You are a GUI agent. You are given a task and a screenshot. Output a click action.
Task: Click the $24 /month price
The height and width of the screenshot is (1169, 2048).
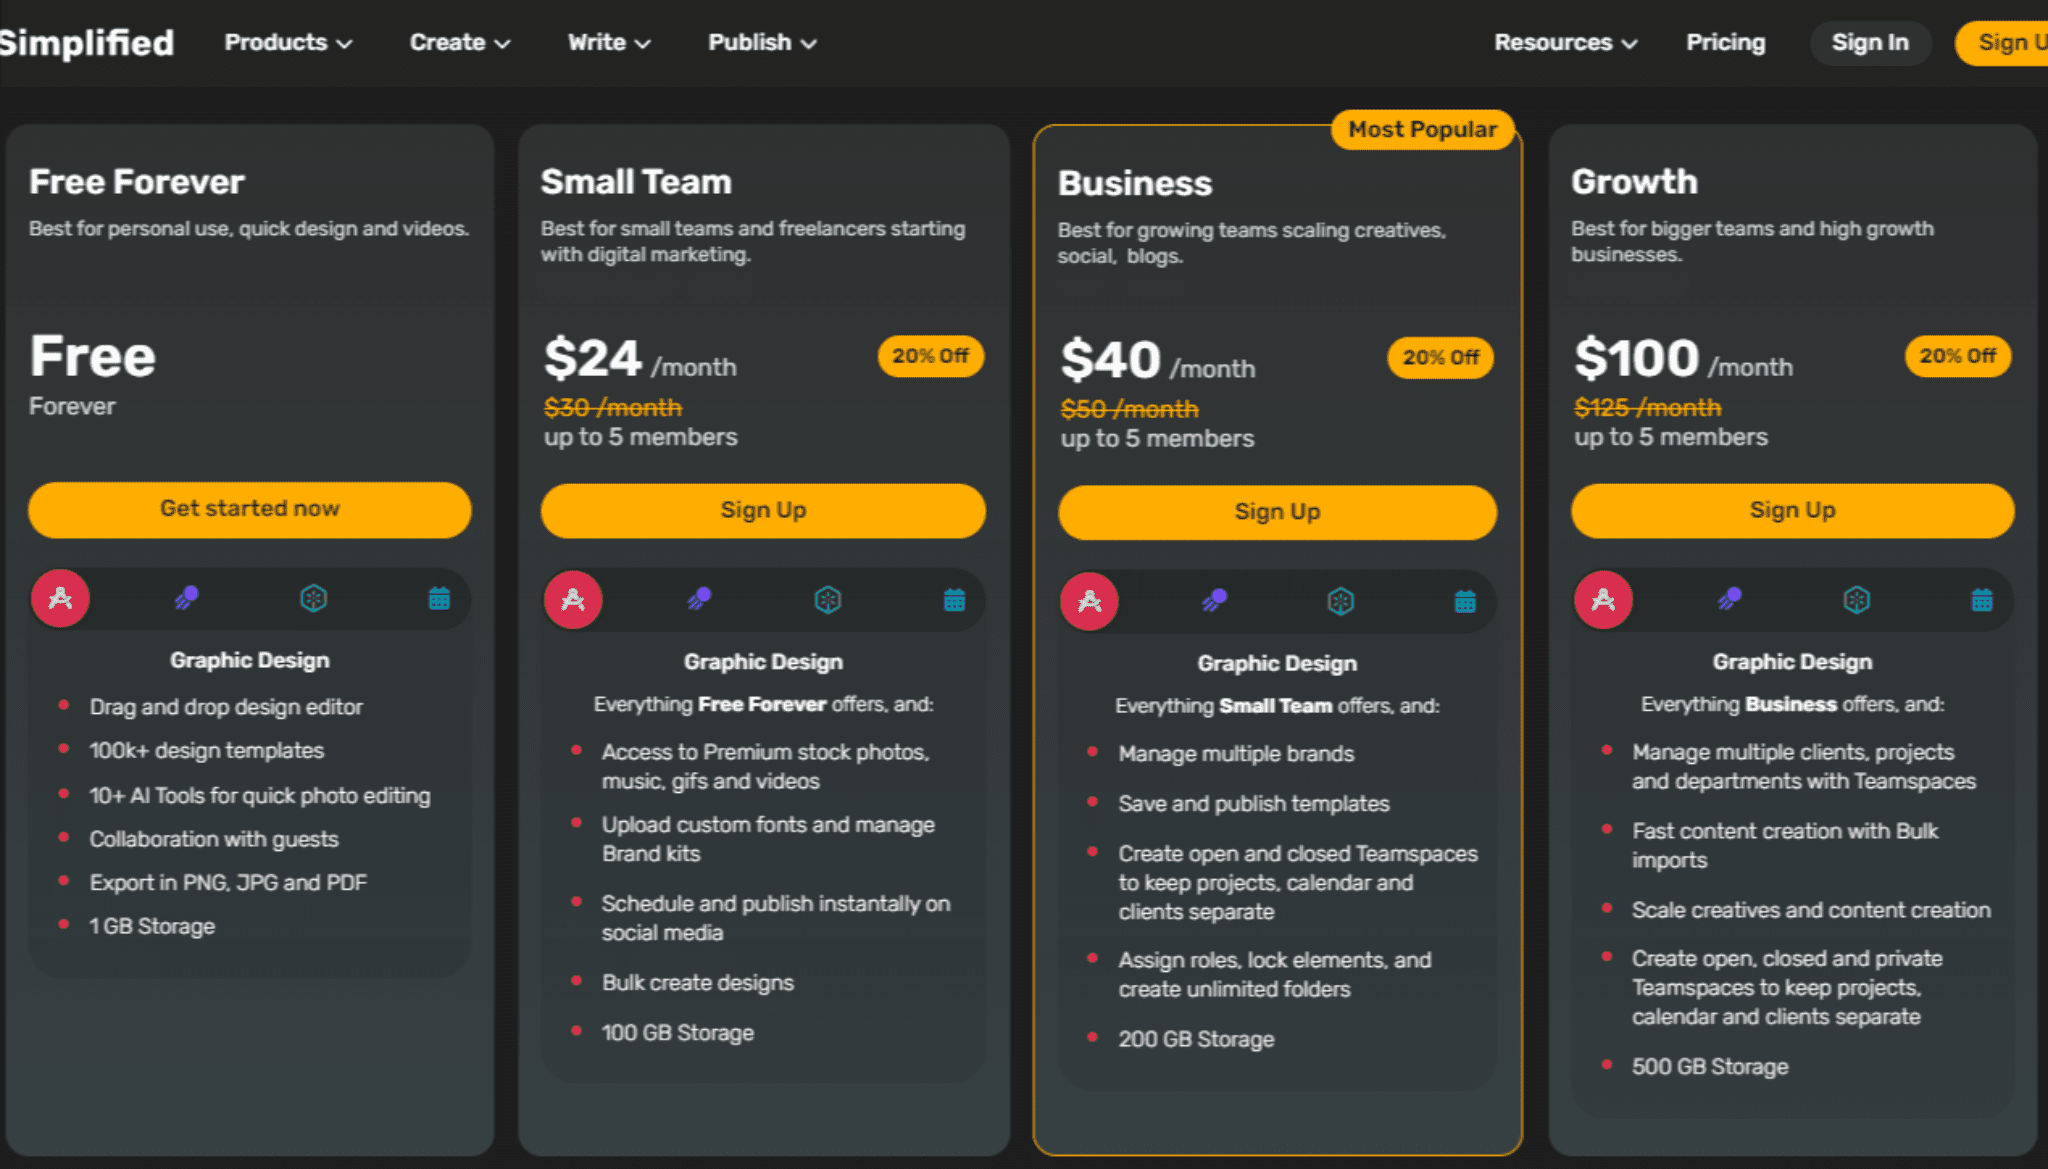(640, 358)
